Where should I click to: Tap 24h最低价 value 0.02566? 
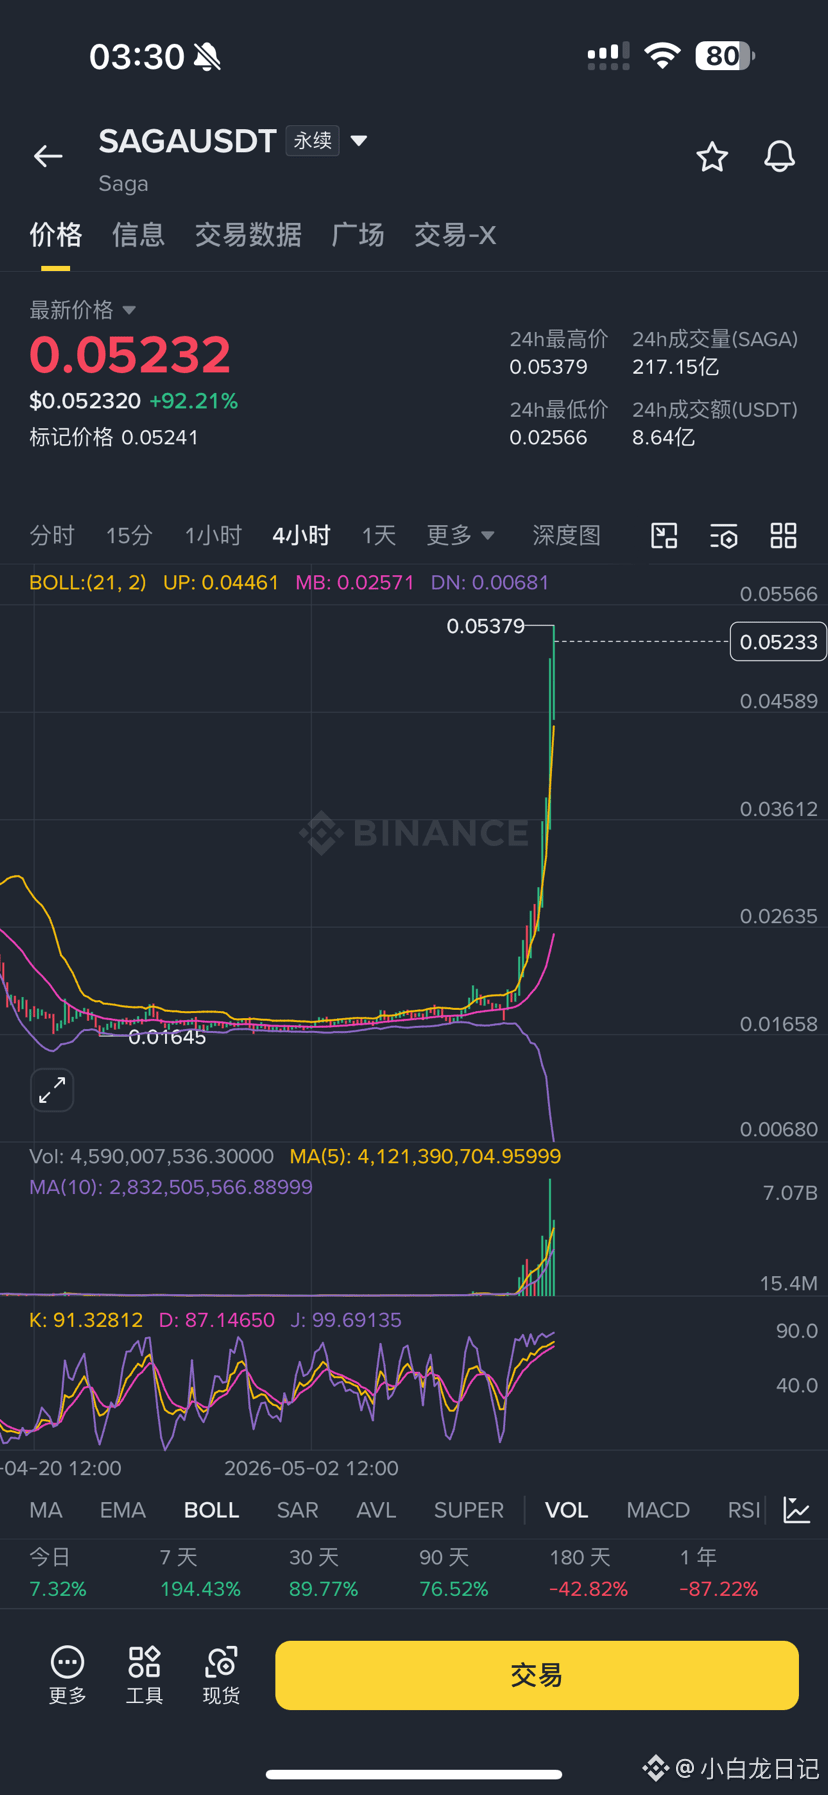548,438
